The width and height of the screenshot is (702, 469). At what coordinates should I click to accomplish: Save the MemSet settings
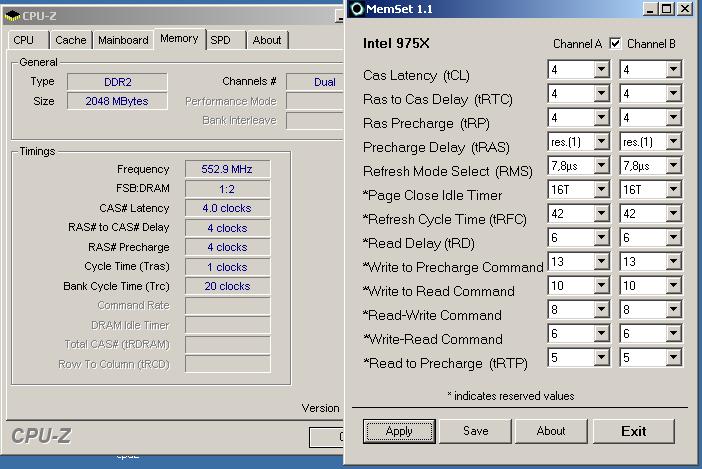(475, 431)
